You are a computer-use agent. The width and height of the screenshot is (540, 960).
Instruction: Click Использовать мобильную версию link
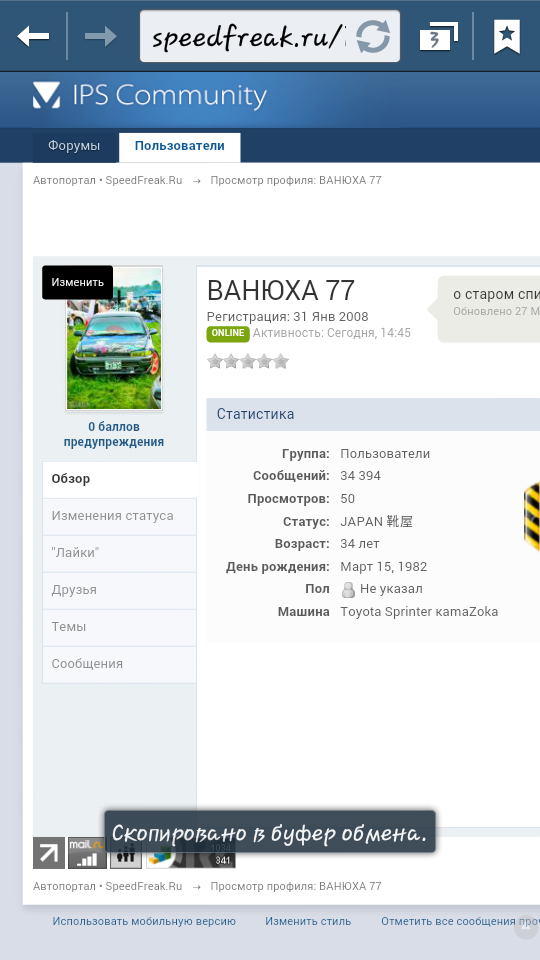tap(144, 921)
